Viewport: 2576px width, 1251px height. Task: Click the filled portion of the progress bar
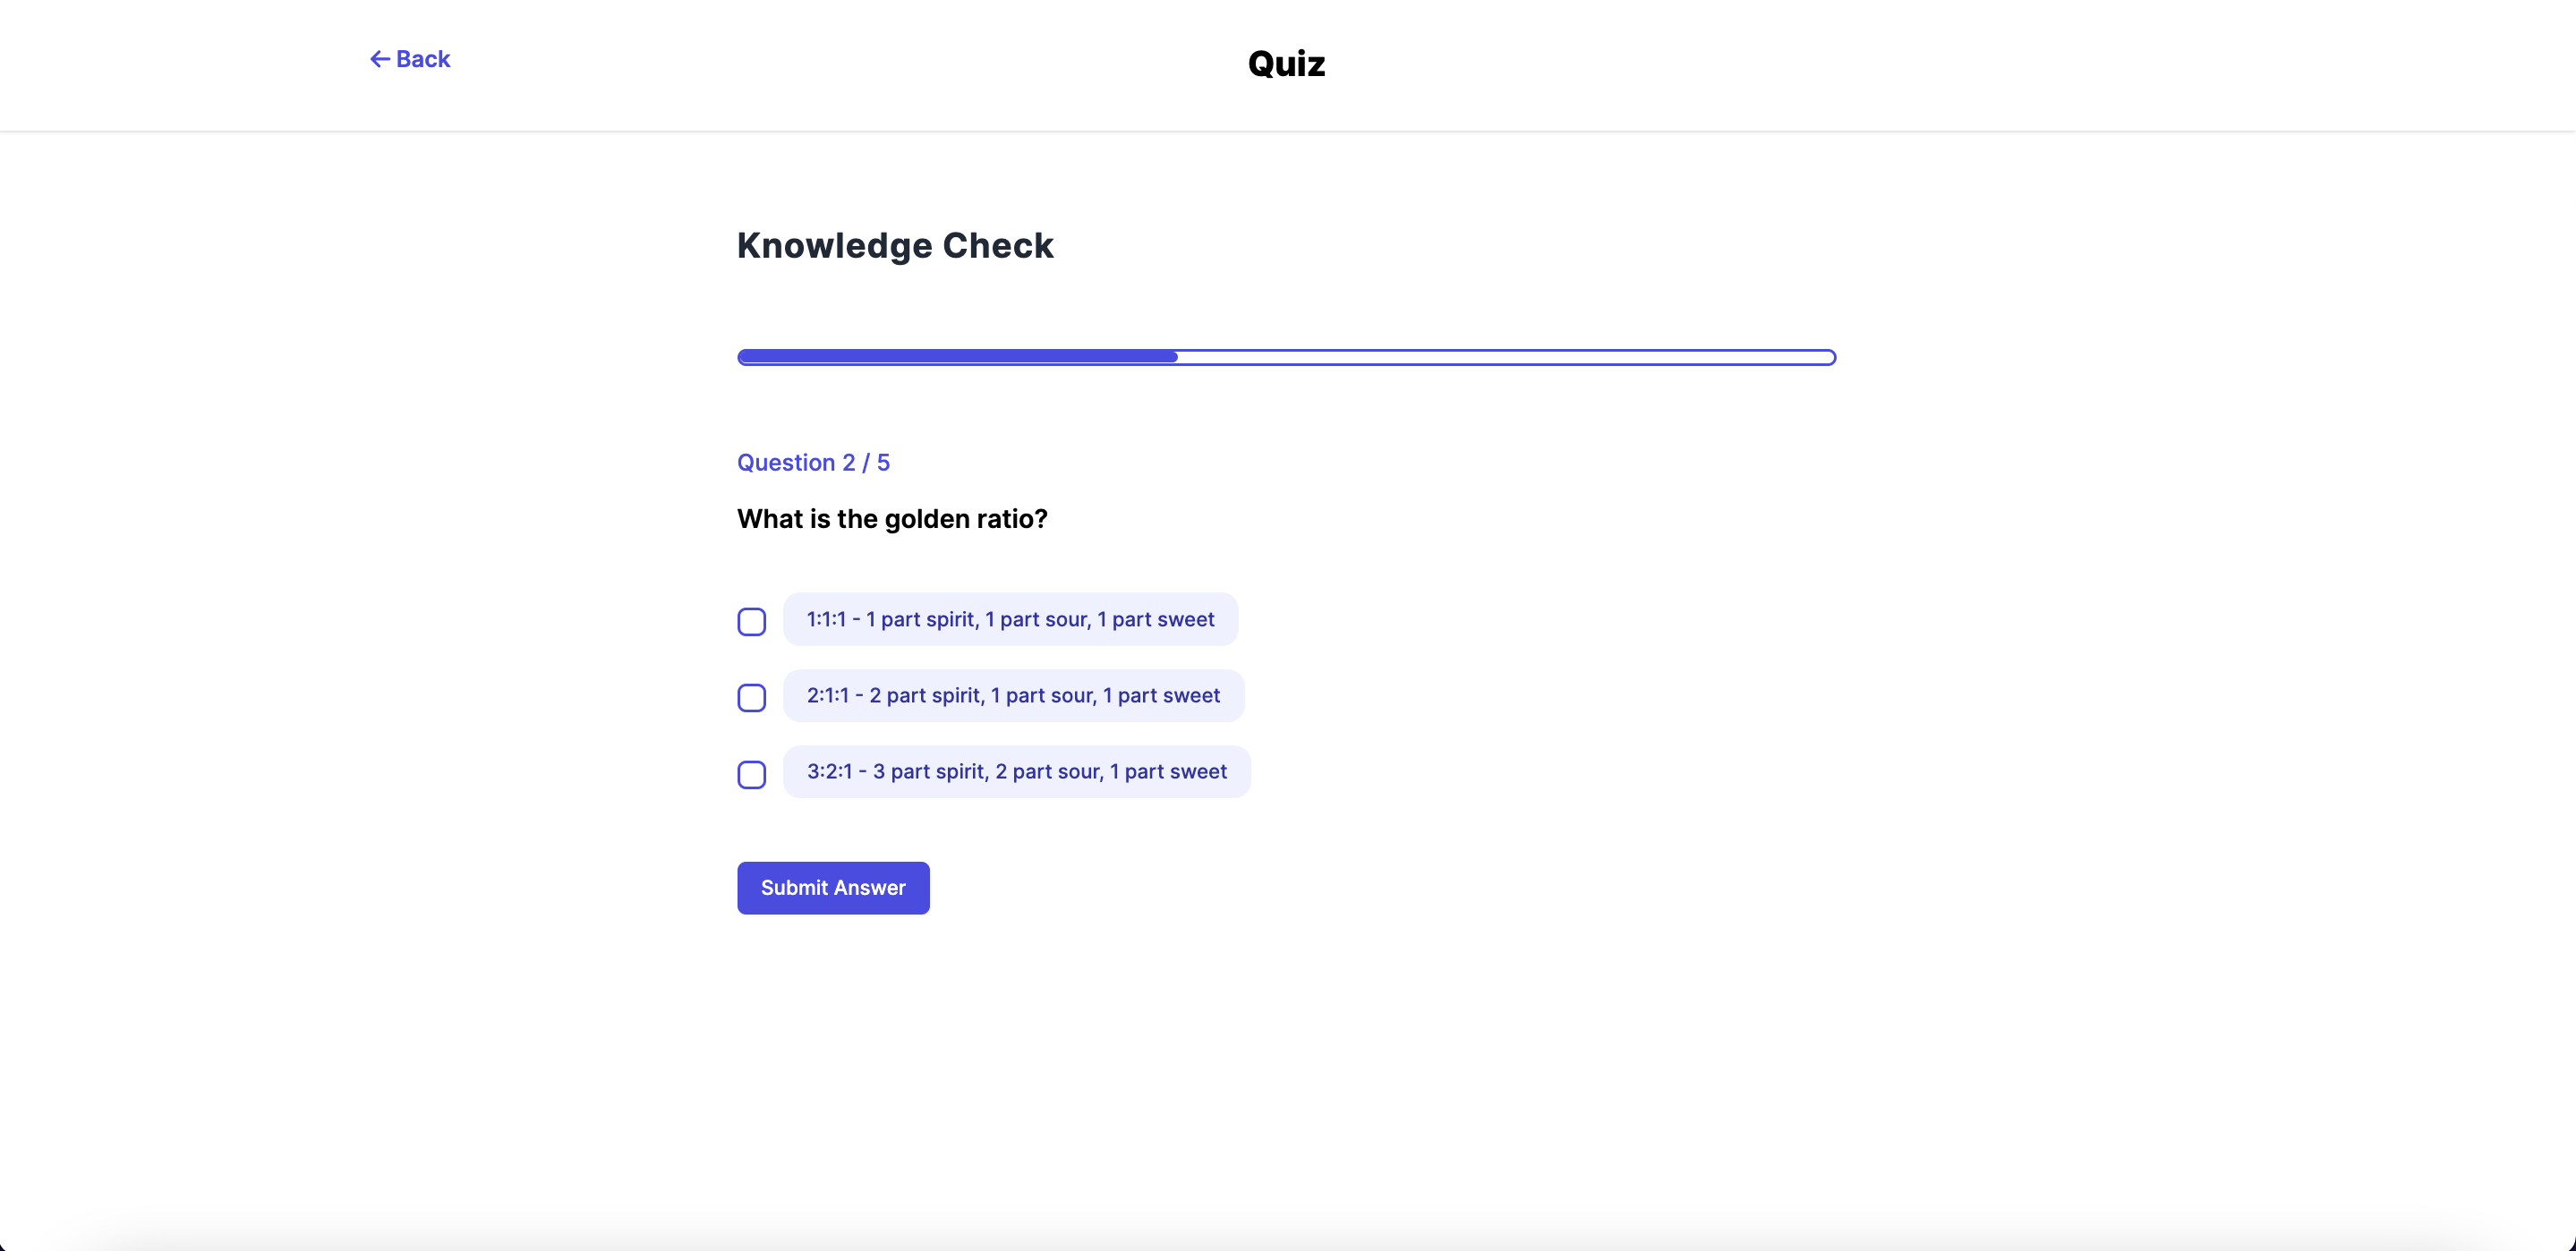coord(957,357)
